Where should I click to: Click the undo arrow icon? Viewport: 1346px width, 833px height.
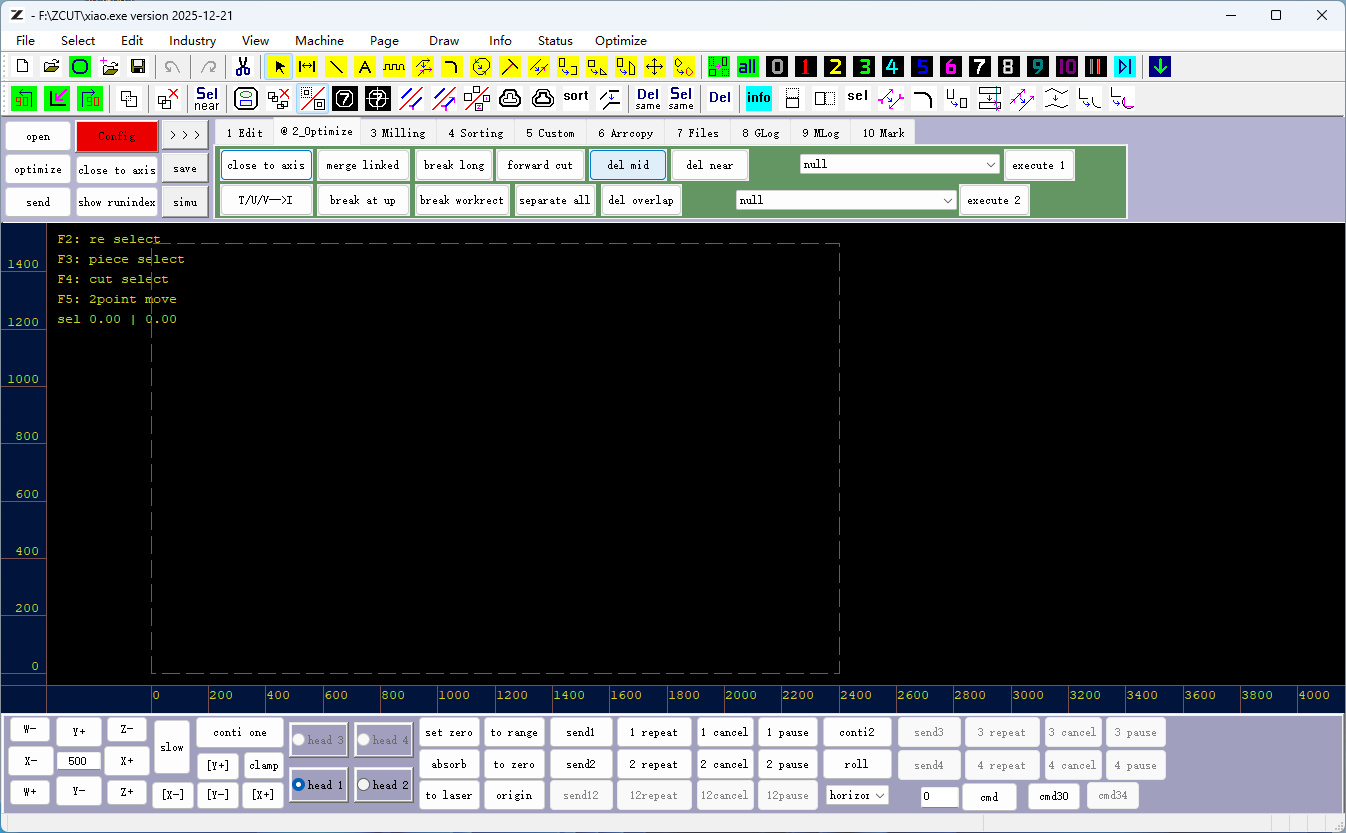coord(173,67)
